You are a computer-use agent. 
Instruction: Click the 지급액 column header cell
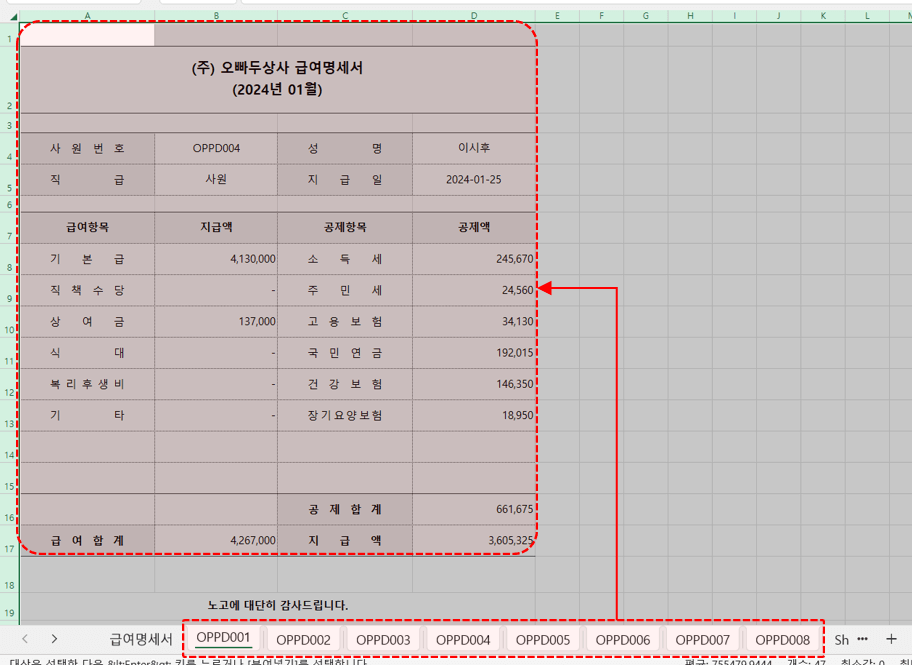pos(216,227)
